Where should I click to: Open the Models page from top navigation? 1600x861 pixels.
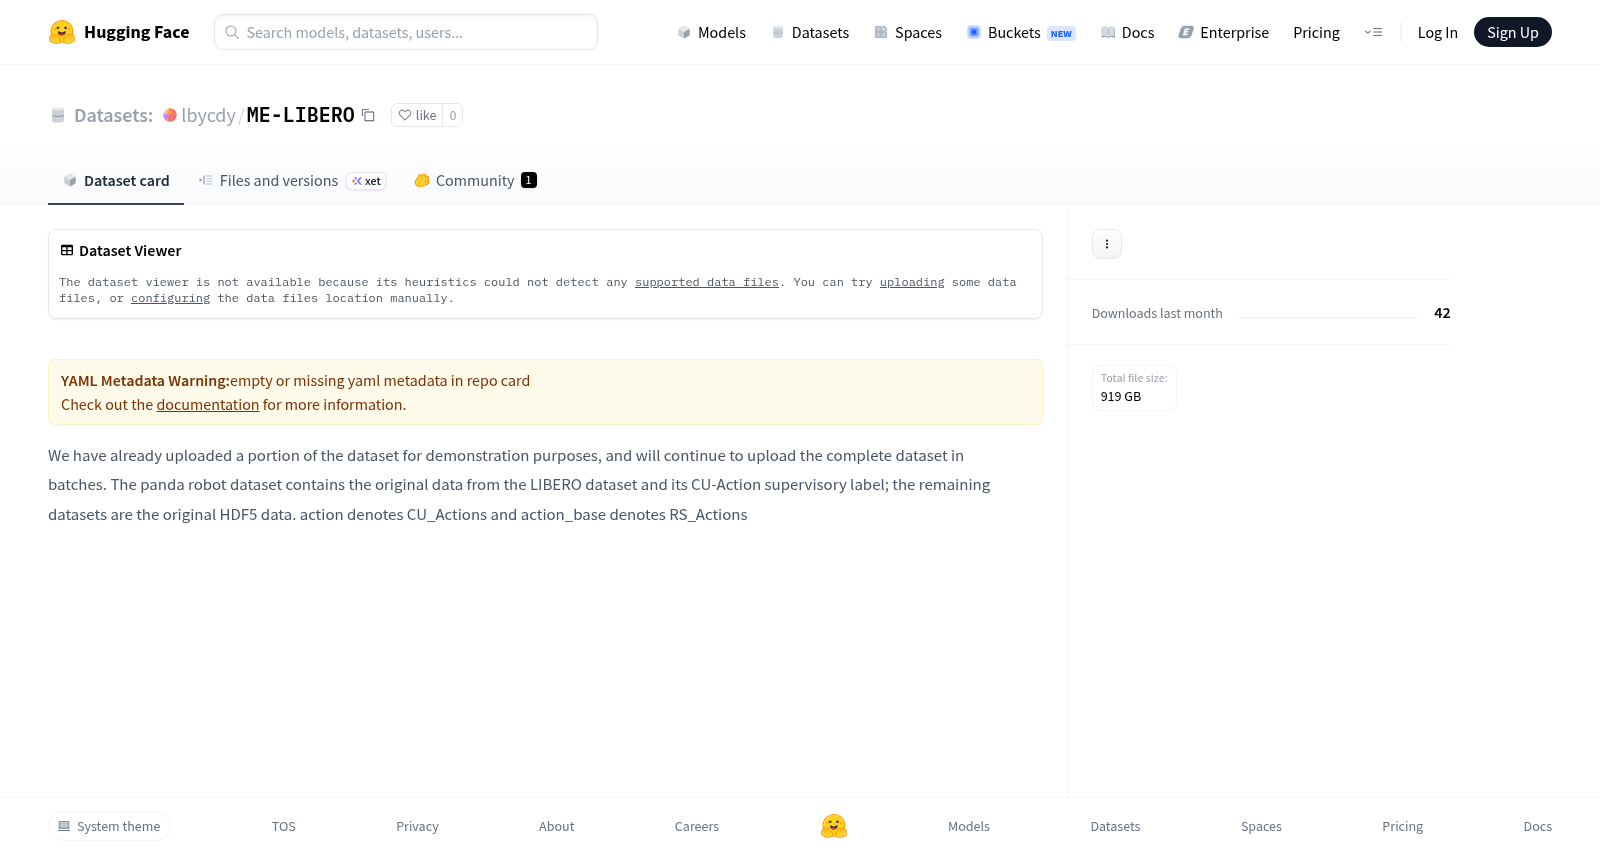point(712,32)
